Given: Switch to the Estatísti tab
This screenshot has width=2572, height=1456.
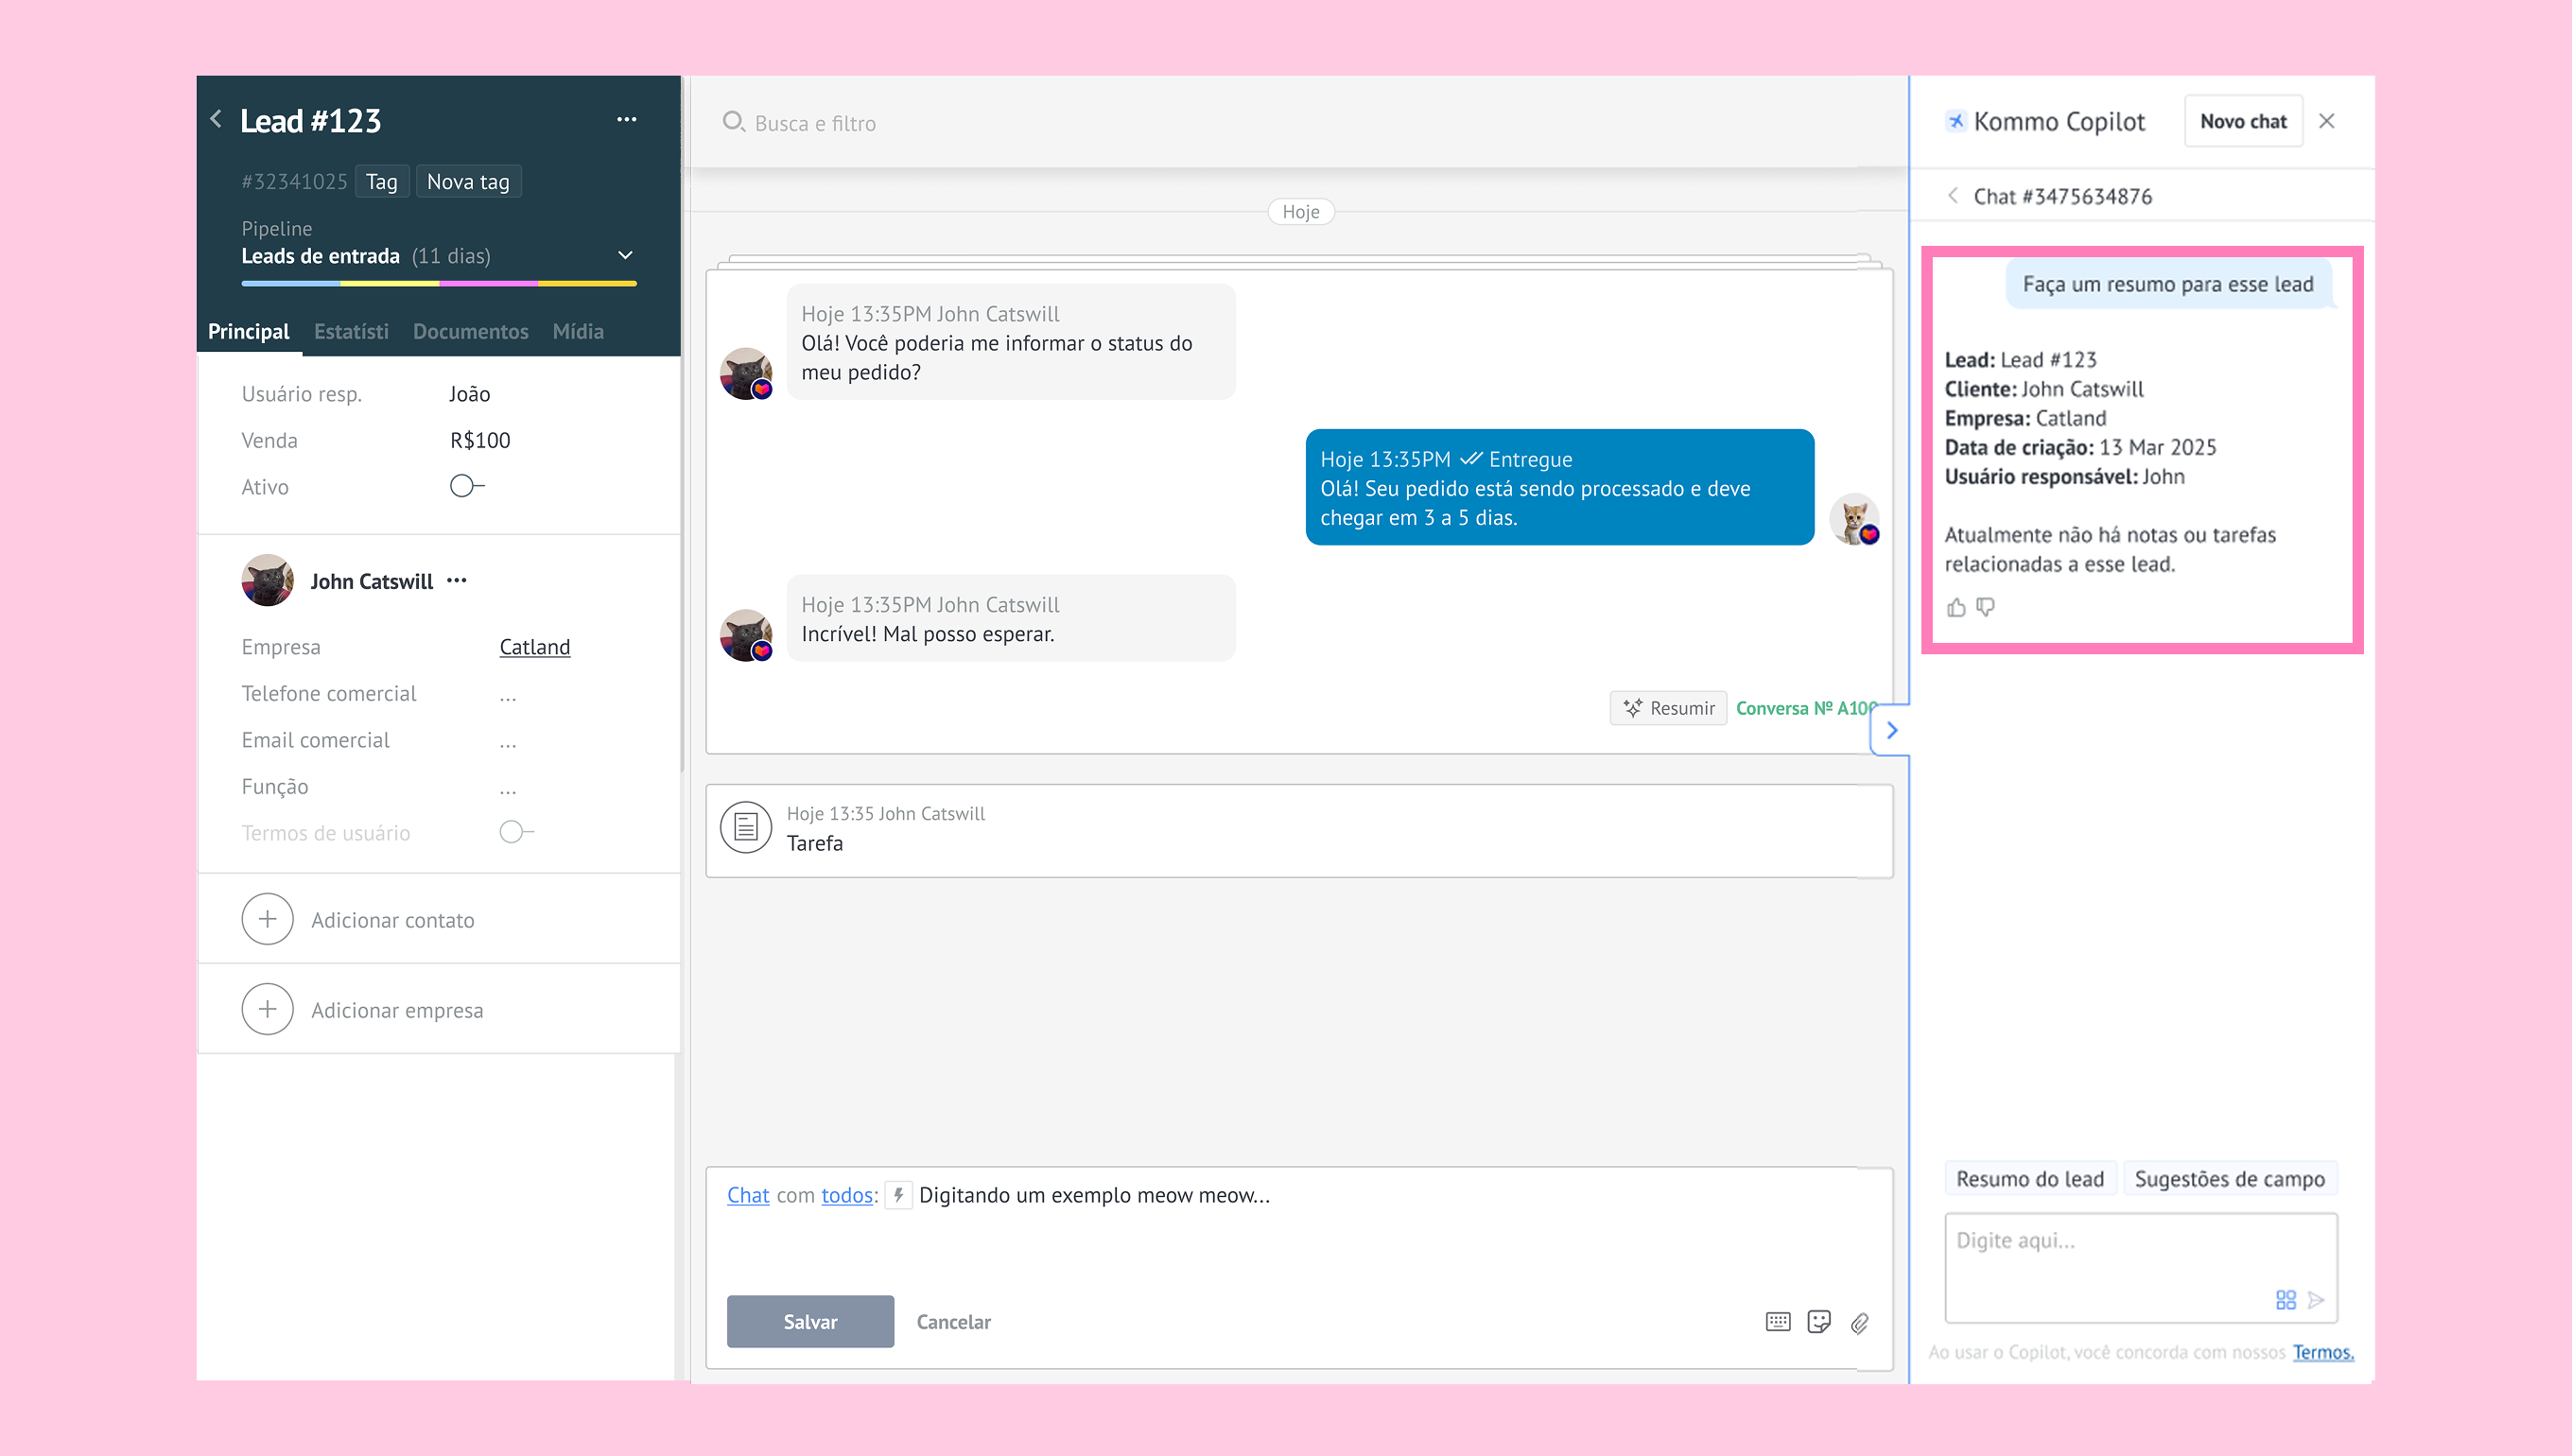Looking at the screenshot, I should 351,331.
